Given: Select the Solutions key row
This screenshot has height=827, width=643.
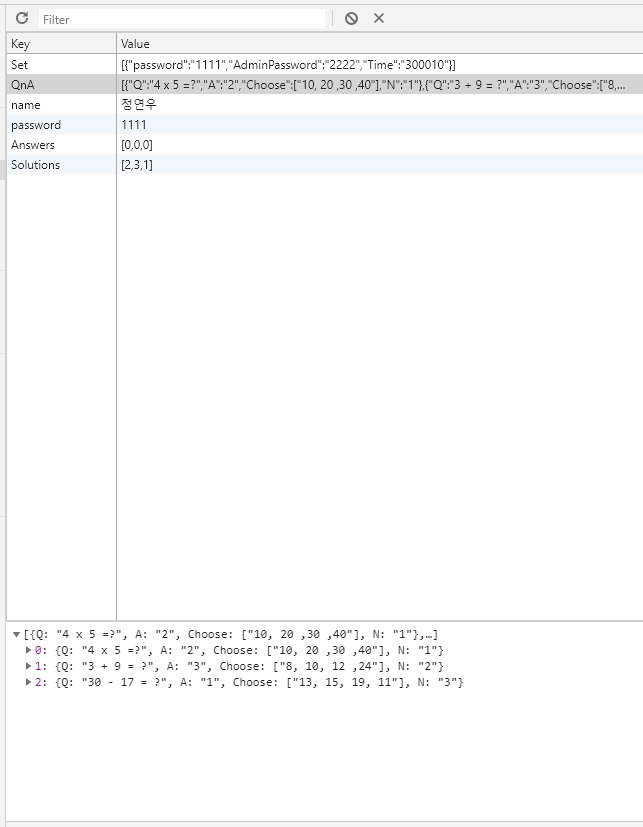Looking at the screenshot, I should tap(35, 165).
